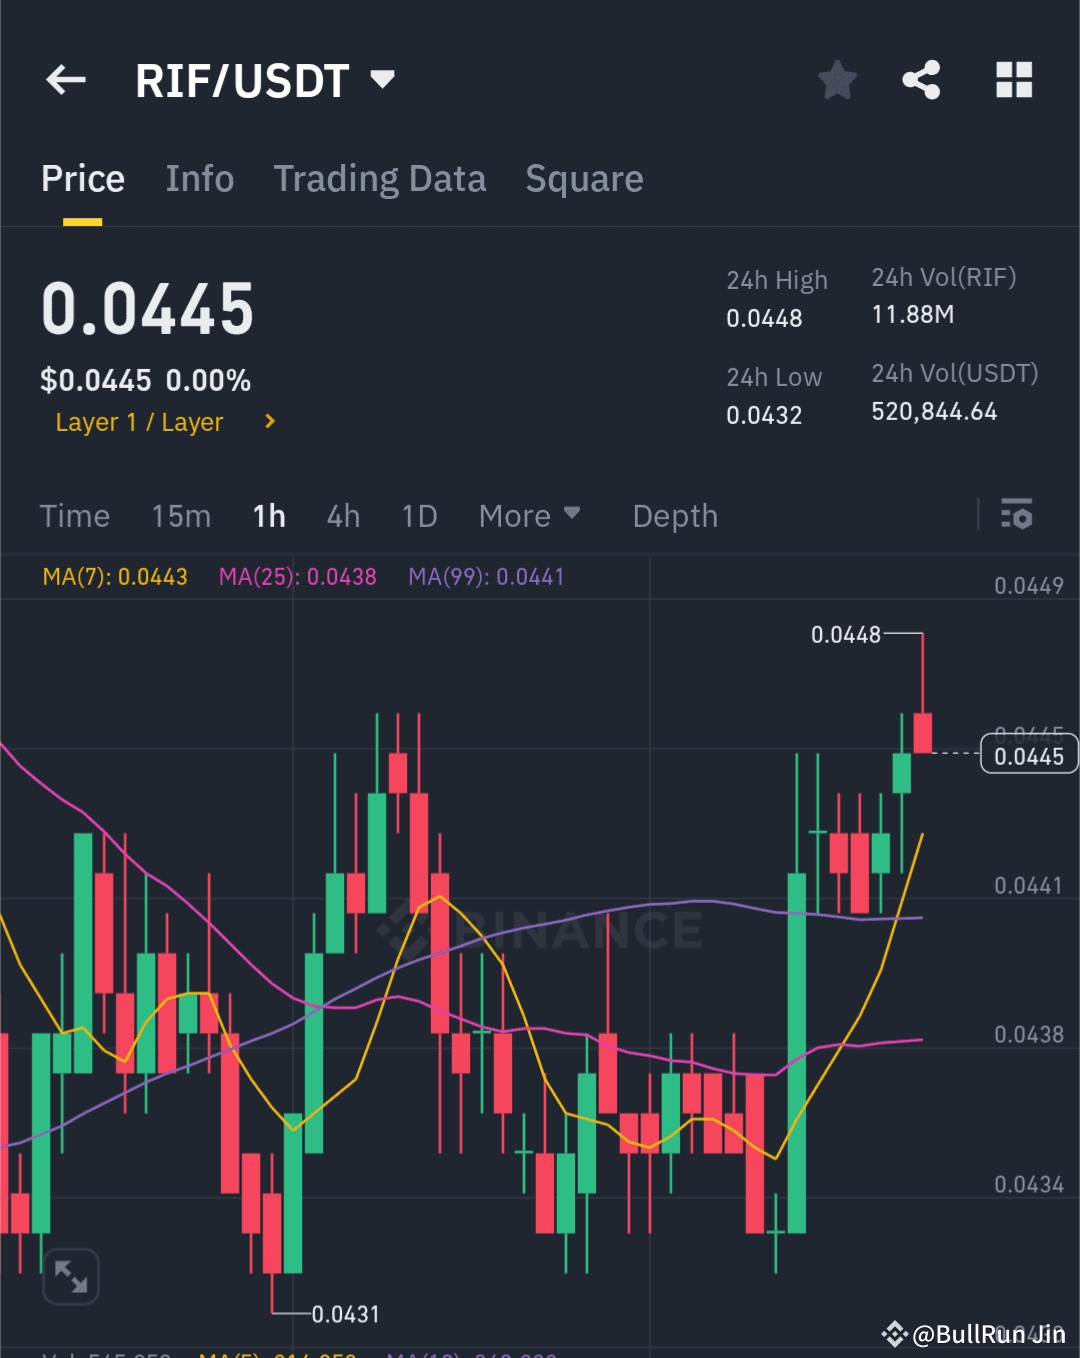Add RIF/USDT to favorites with star
This screenshot has width=1080, height=1358.
(837, 80)
